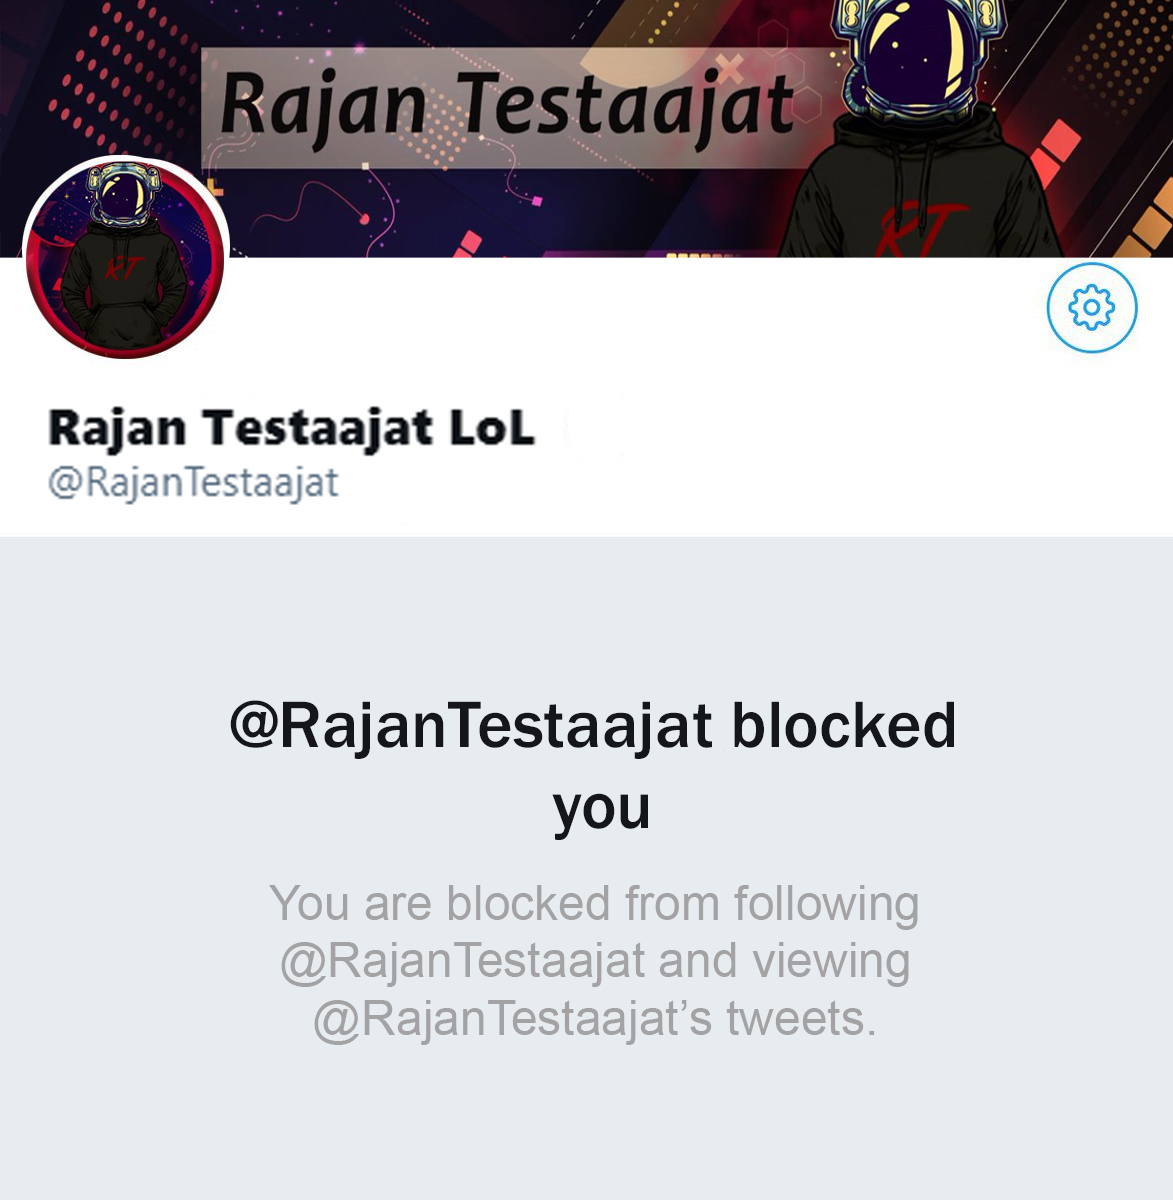The image size is (1173, 1200).
Task: Select the display name Rajan Testaajat LoL
Action: [291, 428]
